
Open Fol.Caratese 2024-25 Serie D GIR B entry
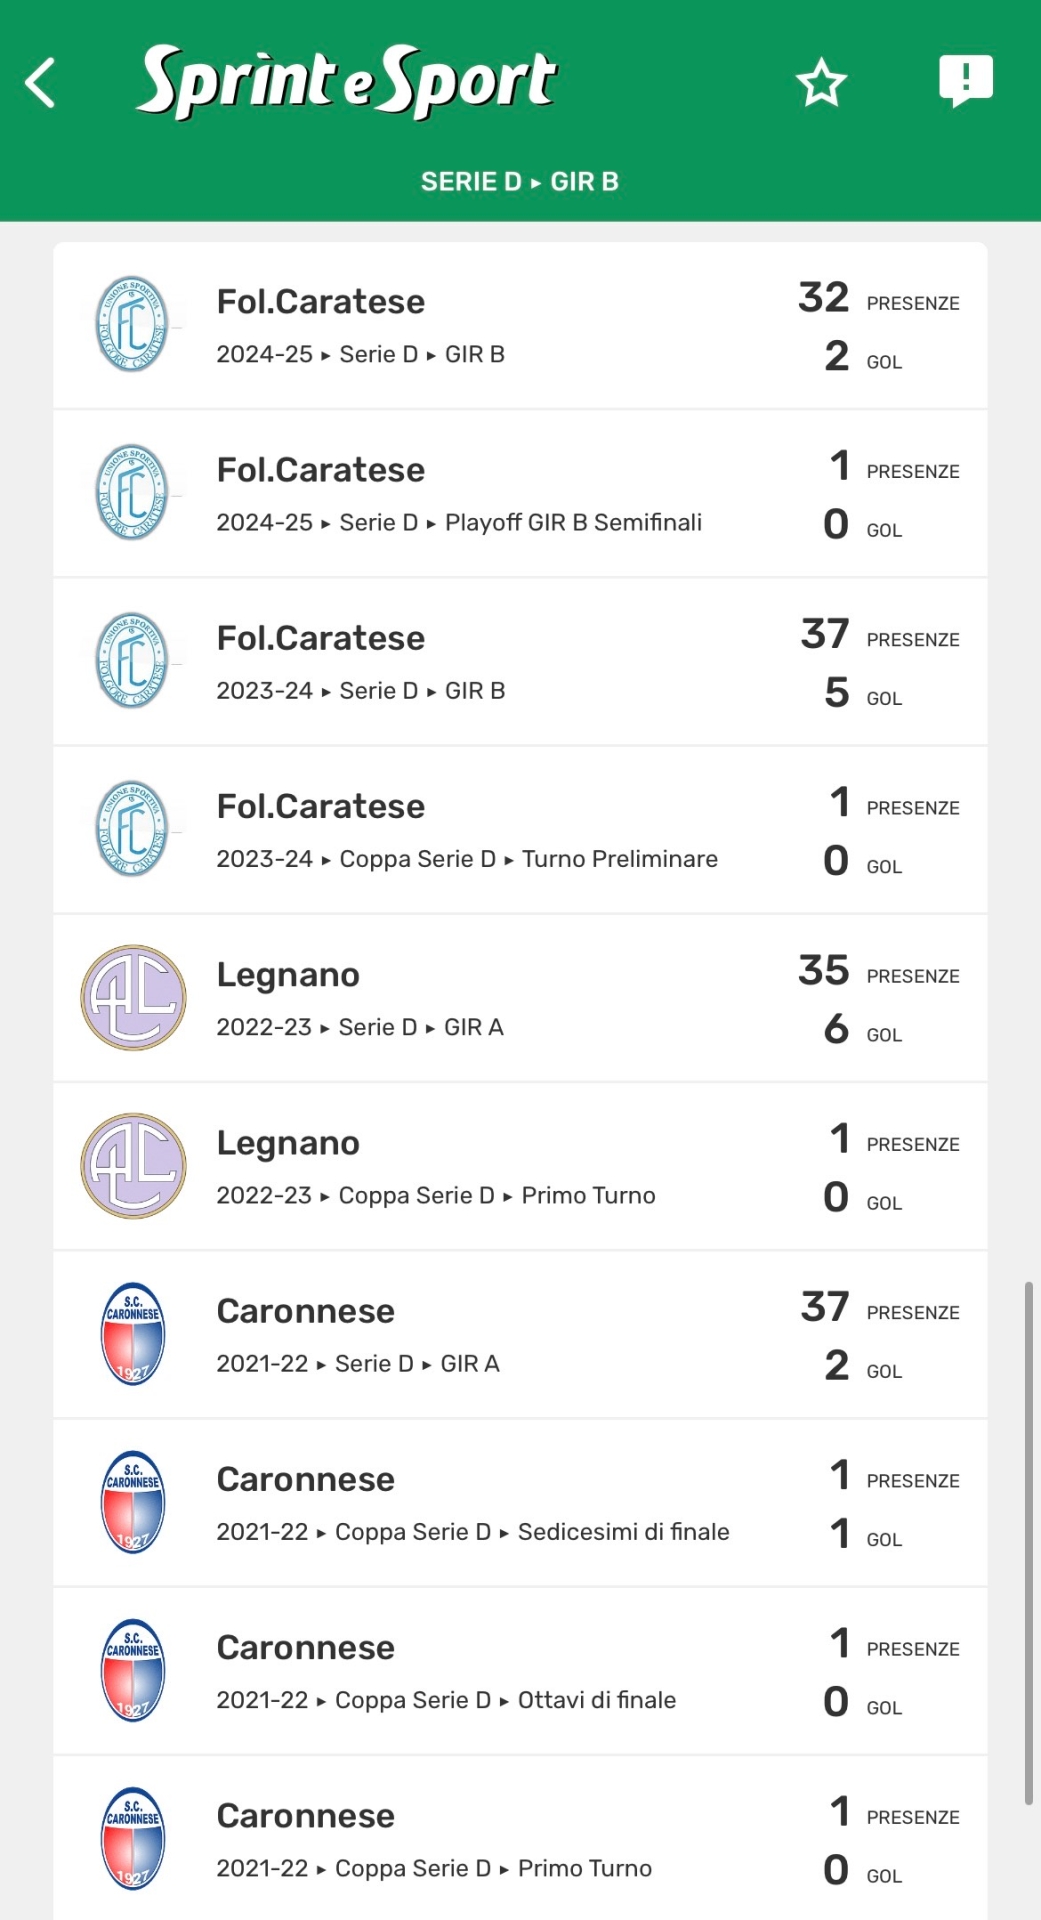click(360, 327)
